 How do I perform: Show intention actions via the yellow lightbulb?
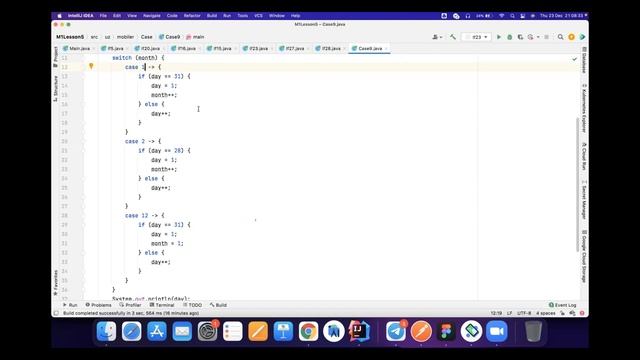click(x=91, y=66)
